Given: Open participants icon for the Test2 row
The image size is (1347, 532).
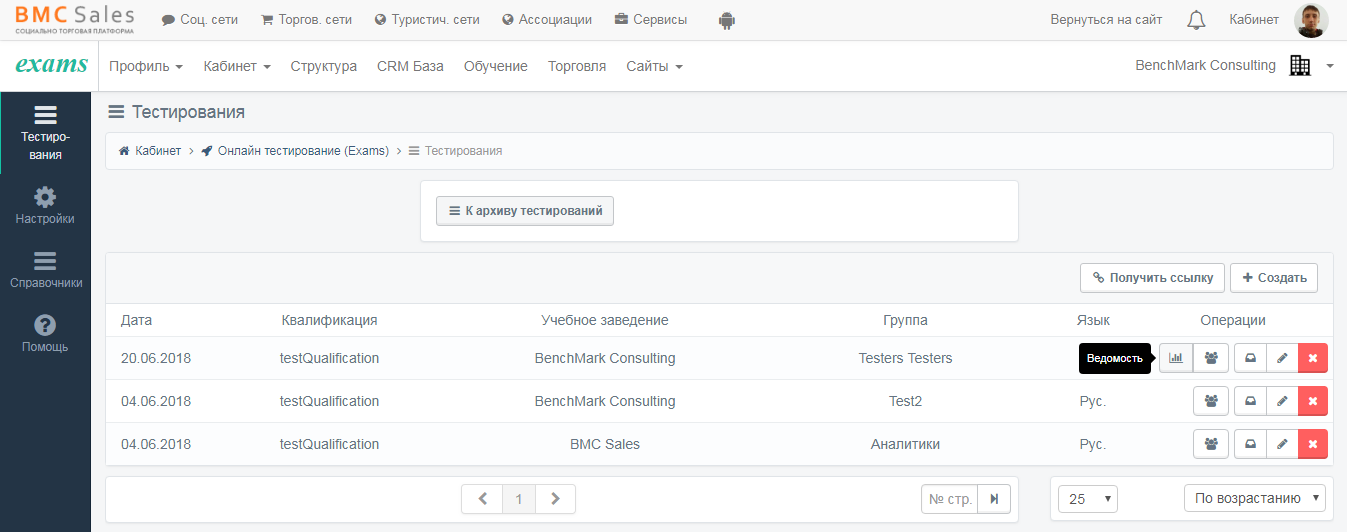Looking at the screenshot, I should (1211, 401).
